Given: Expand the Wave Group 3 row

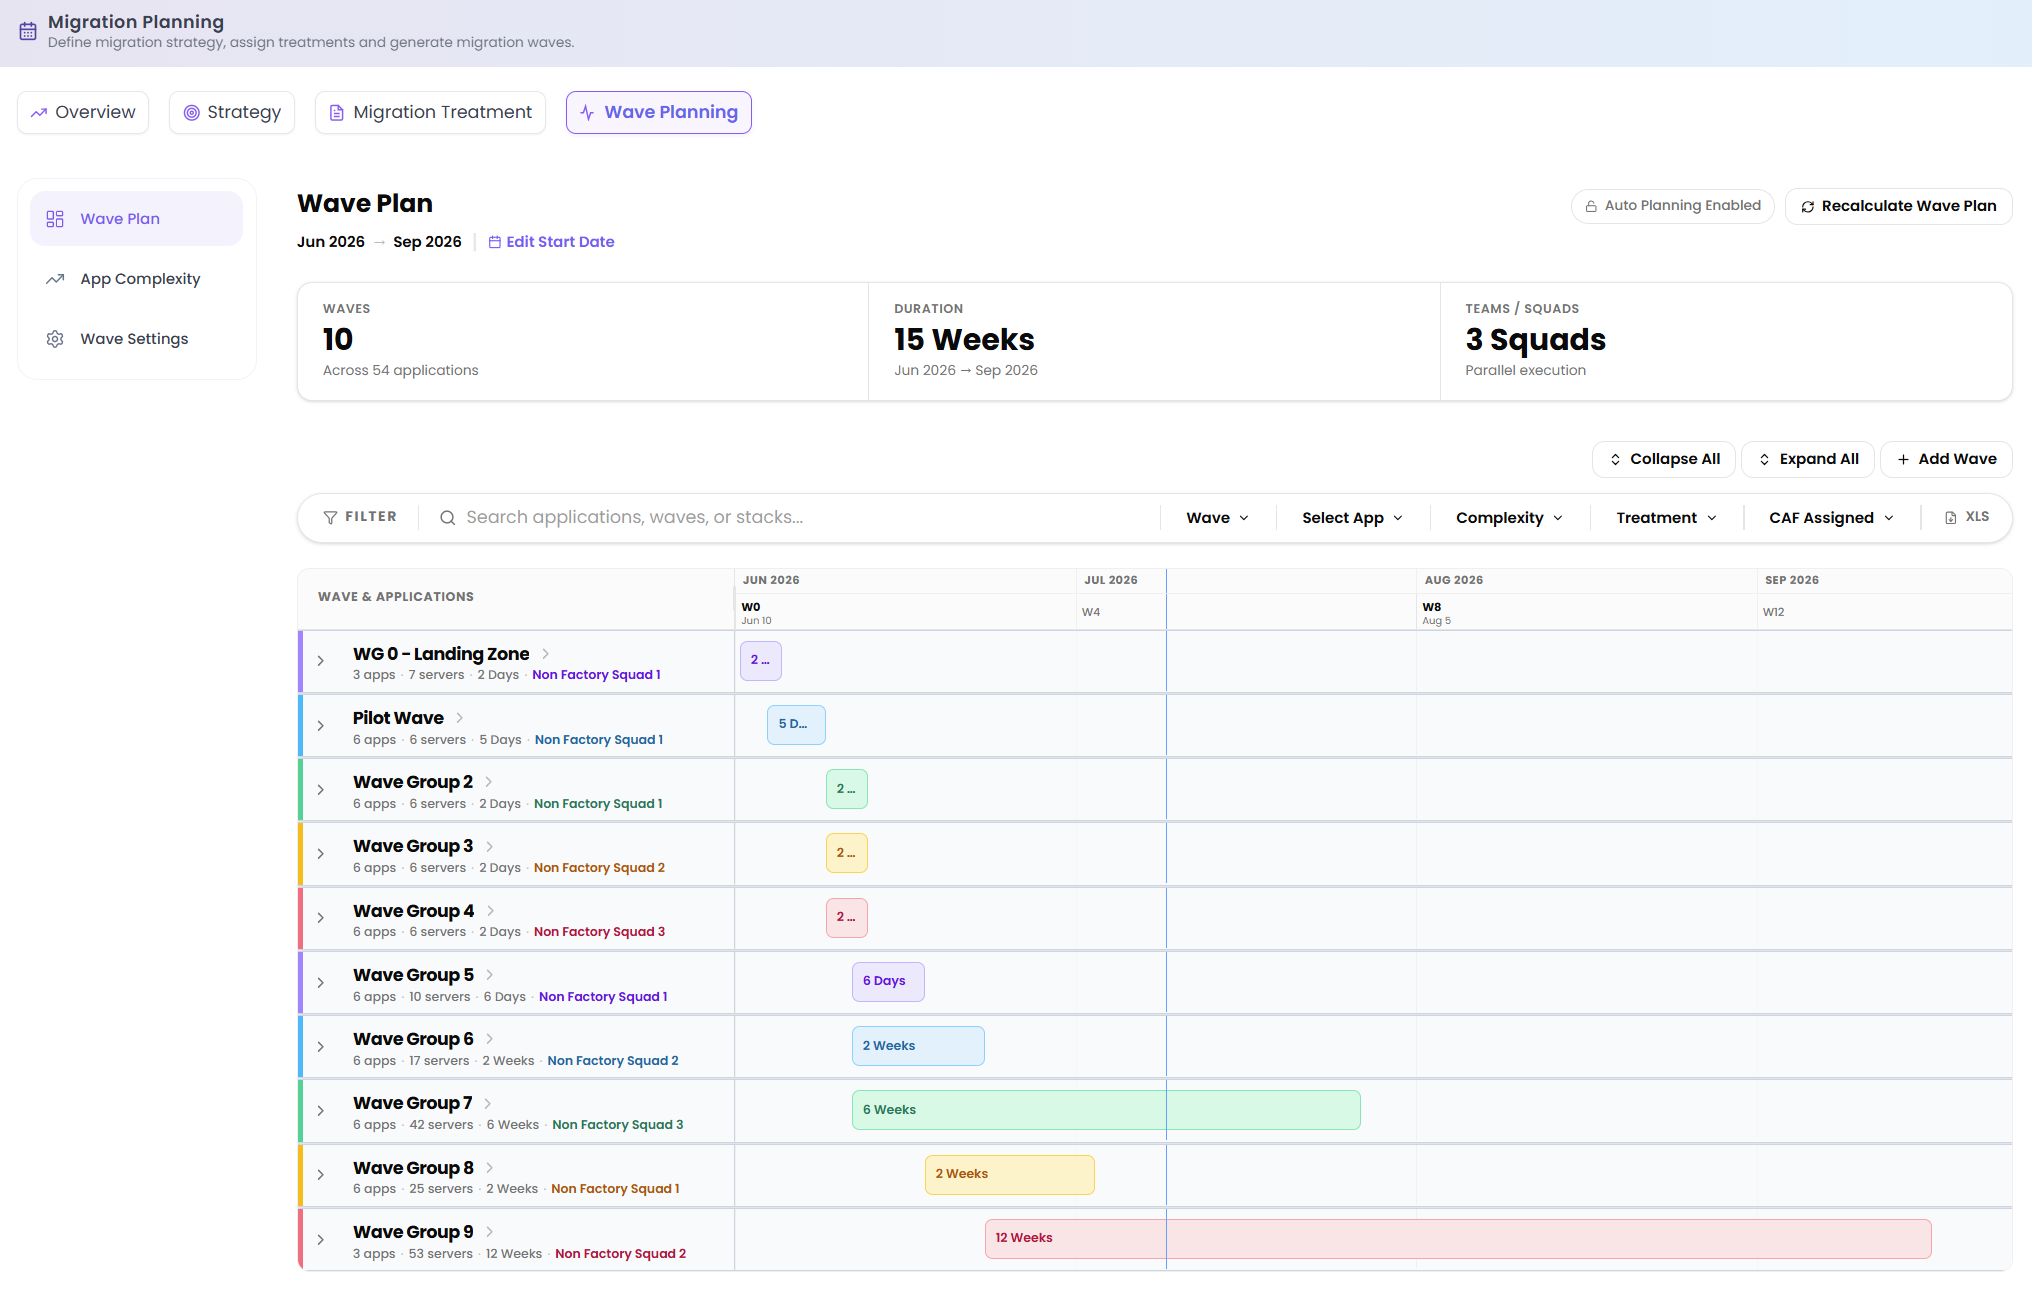Looking at the screenshot, I should (x=321, y=854).
